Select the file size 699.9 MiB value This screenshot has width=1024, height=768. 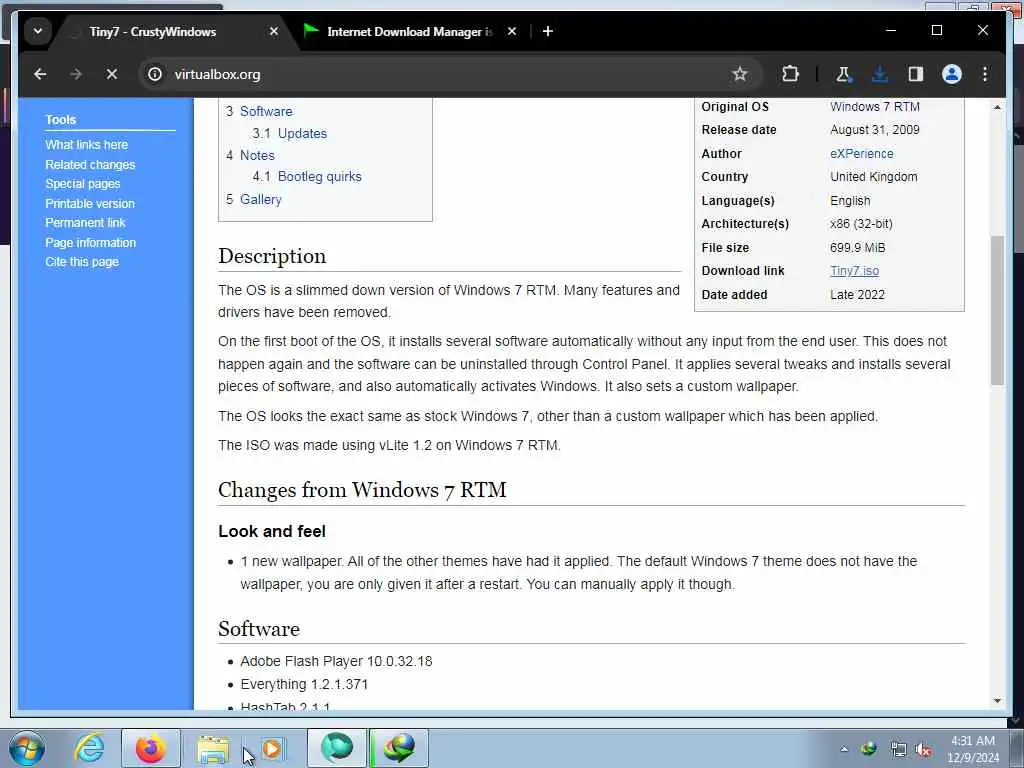click(x=857, y=248)
